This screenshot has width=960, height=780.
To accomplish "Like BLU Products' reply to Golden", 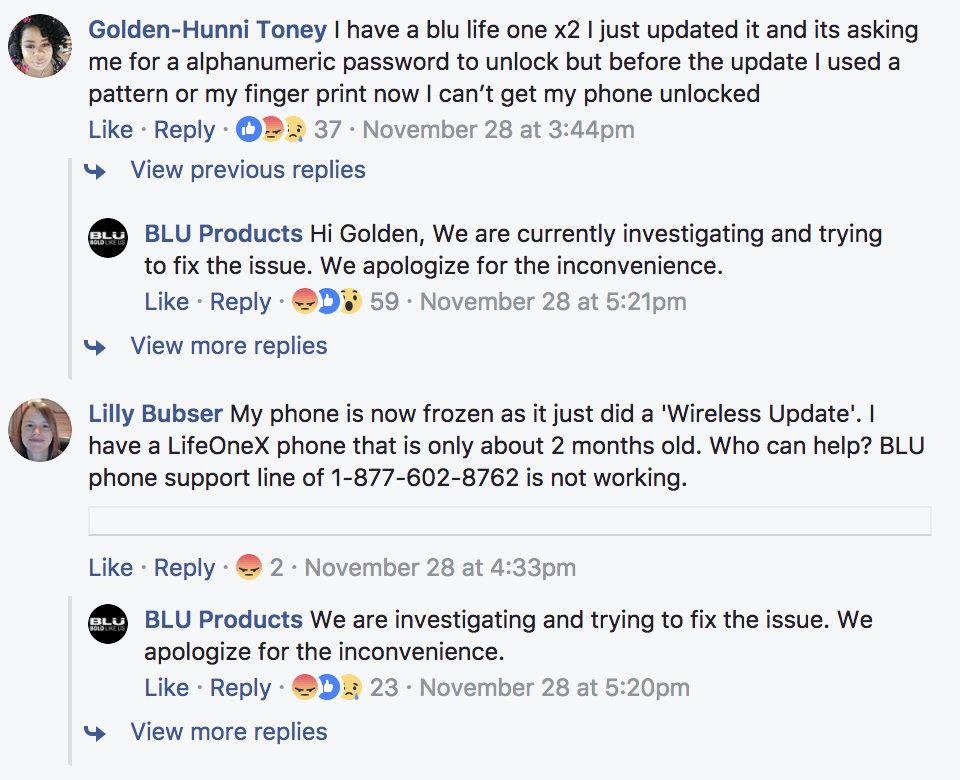I will coord(166,302).
